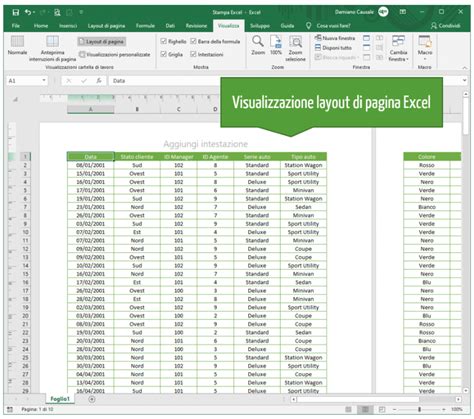Select column header C
Viewport: 474px width, 419px height.
click(179, 109)
